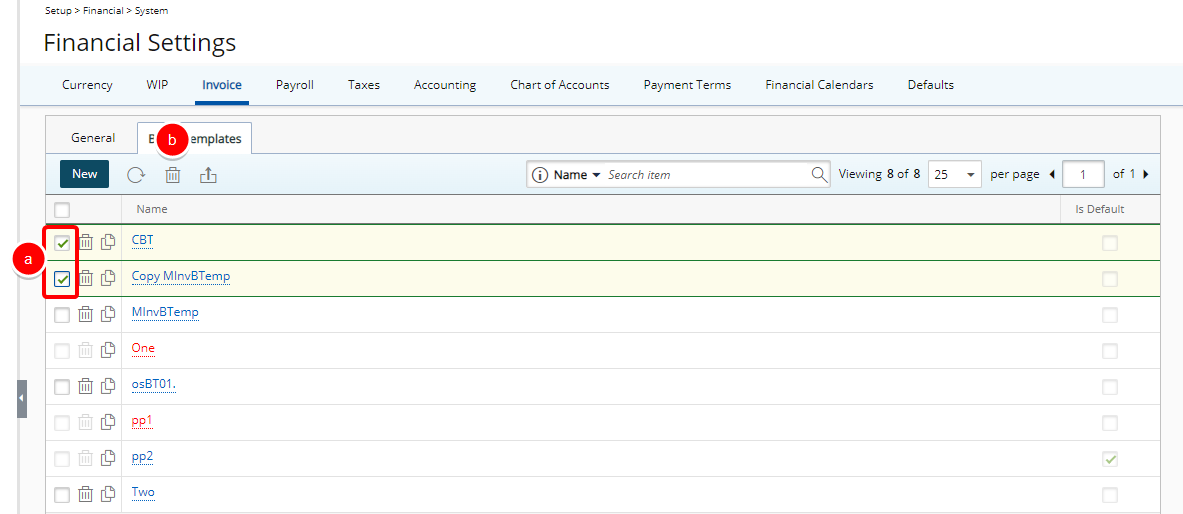
Task: Copy the CBT template
Action: pyautogui.click(x=109, y=242)
